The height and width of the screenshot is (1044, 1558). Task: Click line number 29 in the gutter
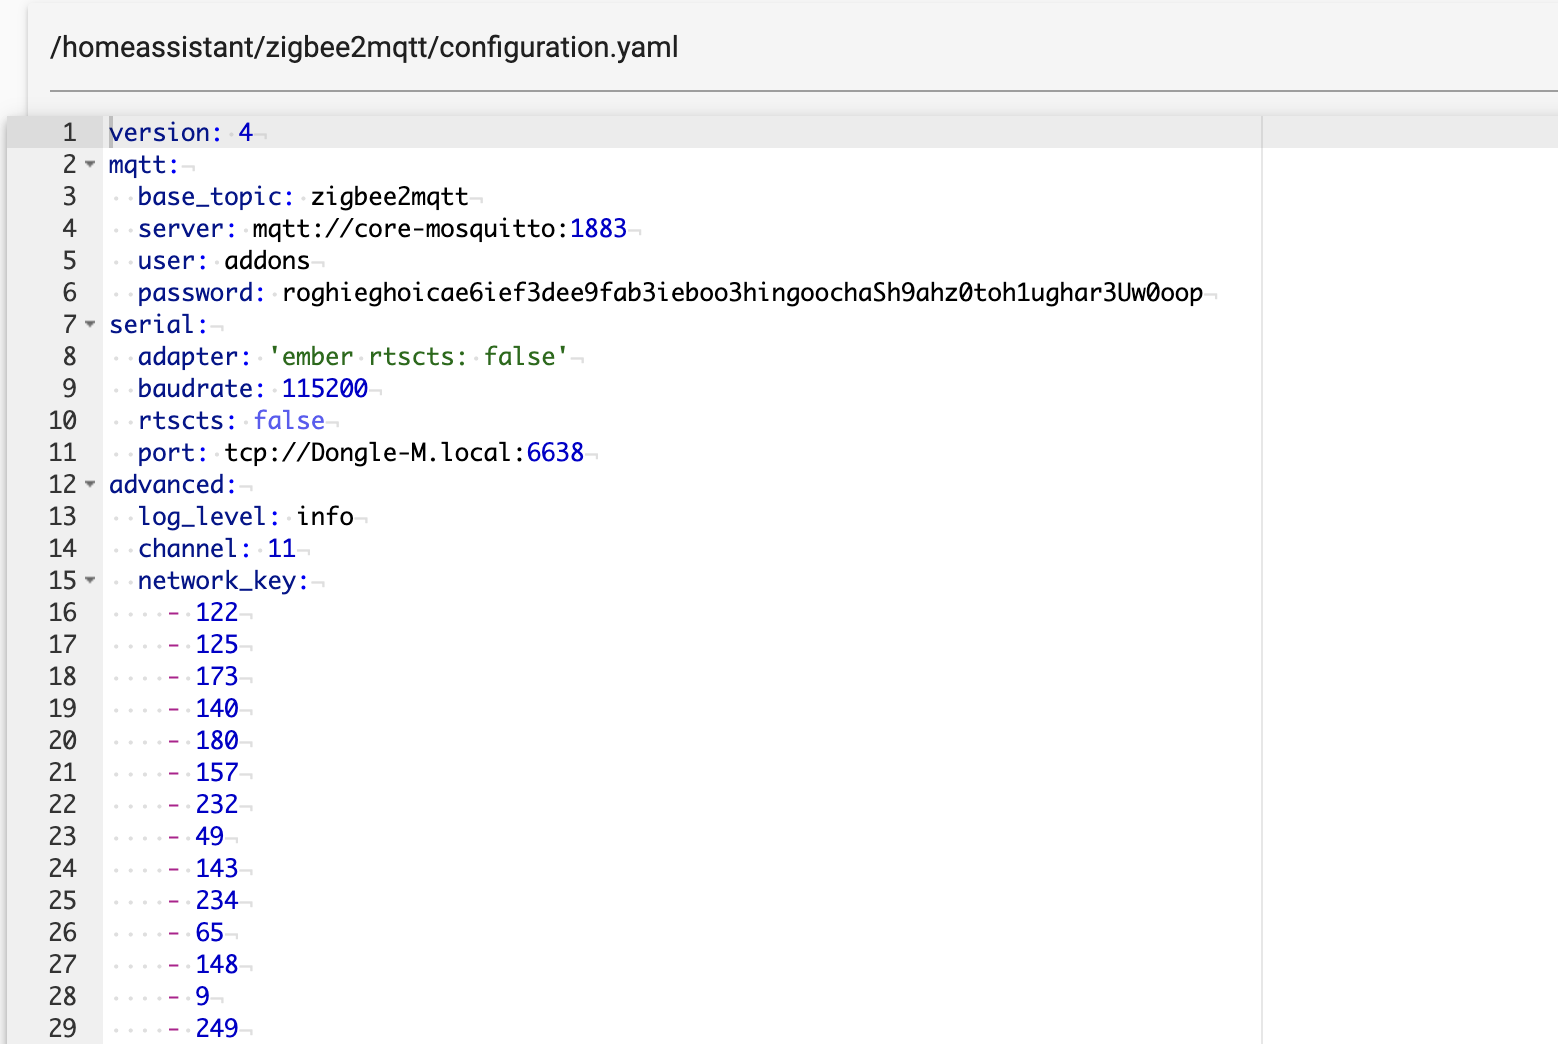point(62,1028)
